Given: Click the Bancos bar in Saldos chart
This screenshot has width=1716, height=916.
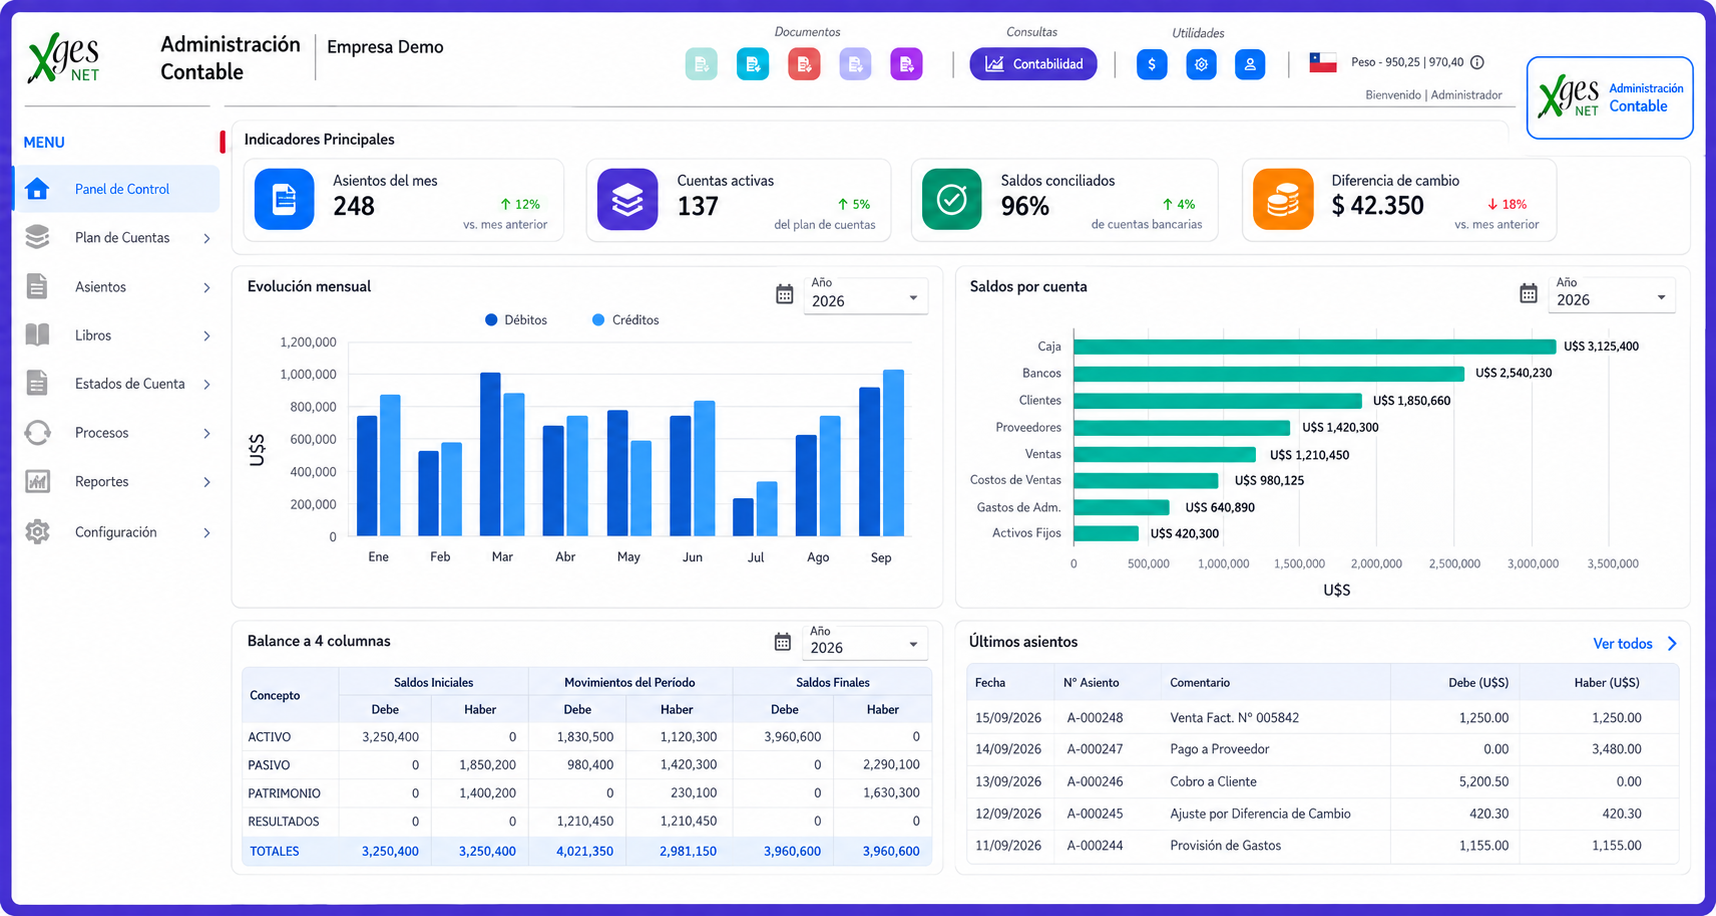Looking at the screenshot, I should (1269, 373).
